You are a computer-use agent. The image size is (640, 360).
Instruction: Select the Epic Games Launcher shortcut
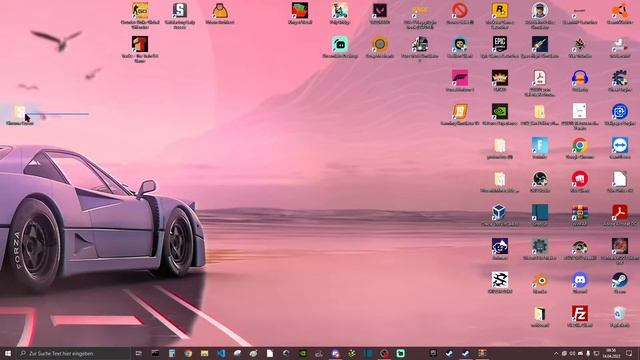500,47
